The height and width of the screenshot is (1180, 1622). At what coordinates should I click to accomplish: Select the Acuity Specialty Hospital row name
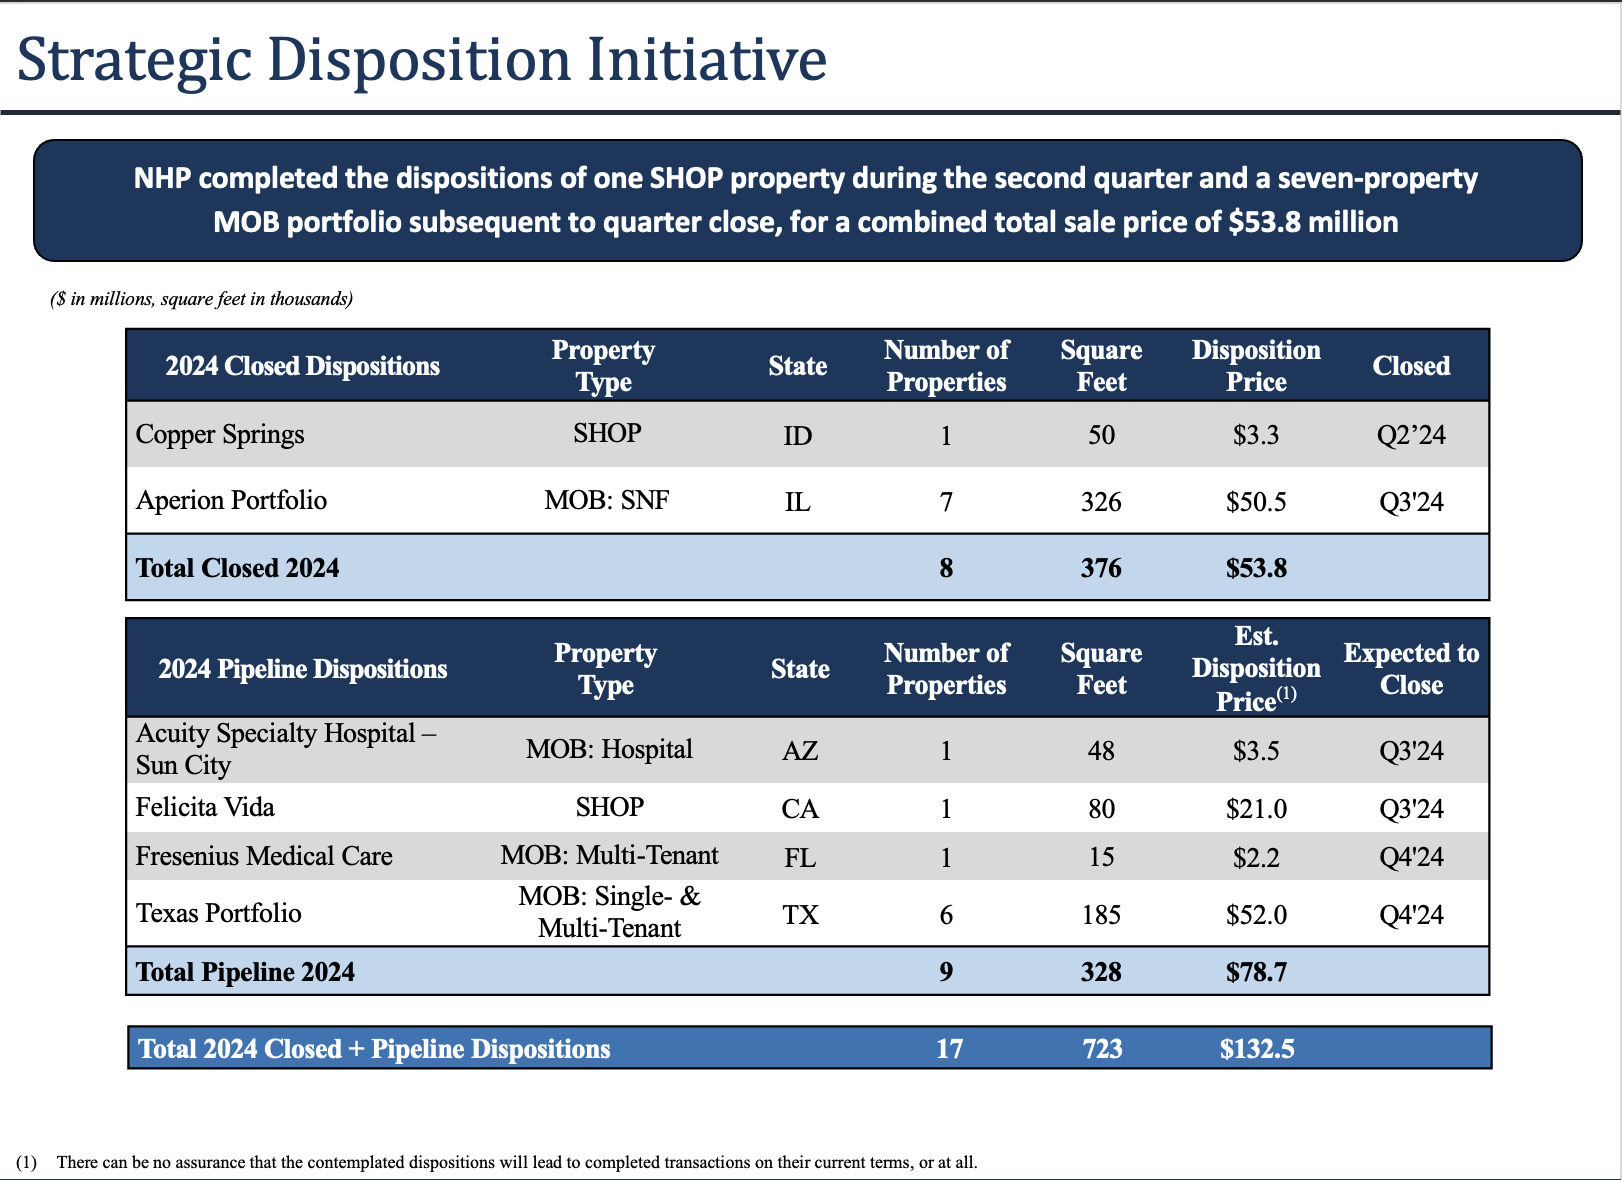(x=285, y=749)
